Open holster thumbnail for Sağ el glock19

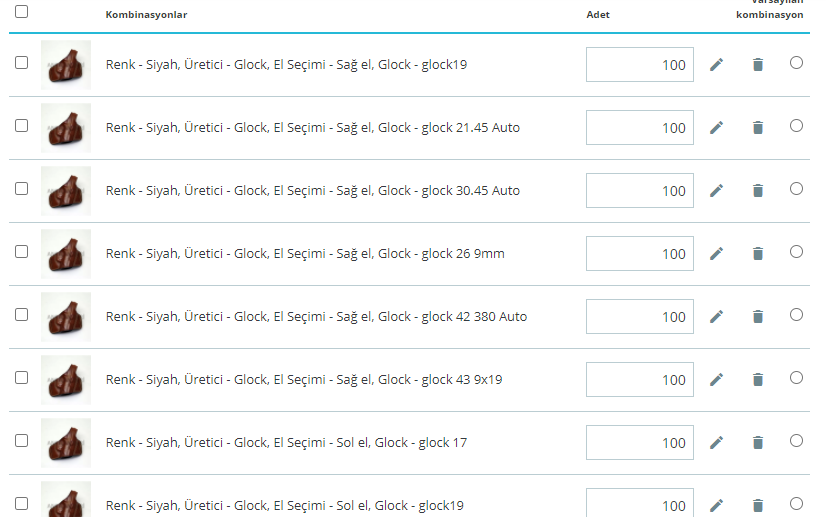66,65
